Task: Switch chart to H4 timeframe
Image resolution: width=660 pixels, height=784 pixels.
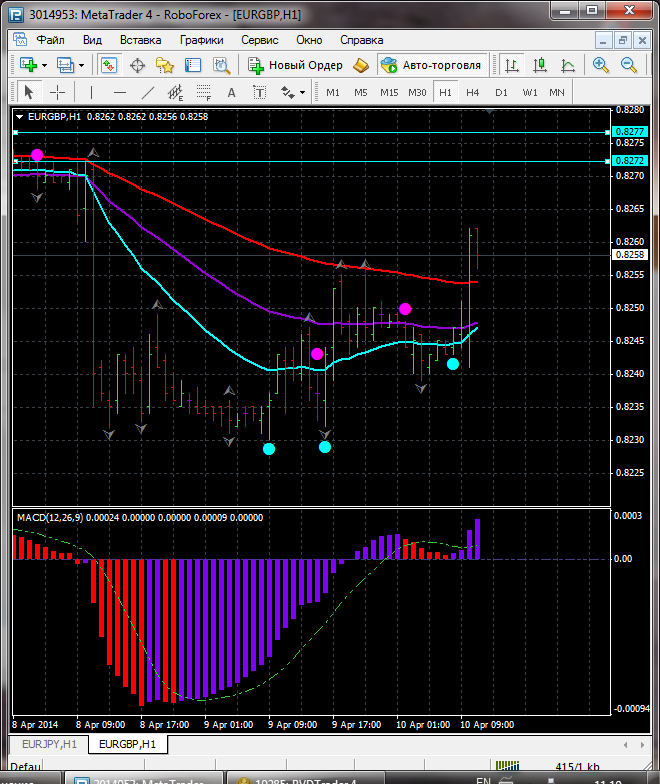Action: point(472,92)
